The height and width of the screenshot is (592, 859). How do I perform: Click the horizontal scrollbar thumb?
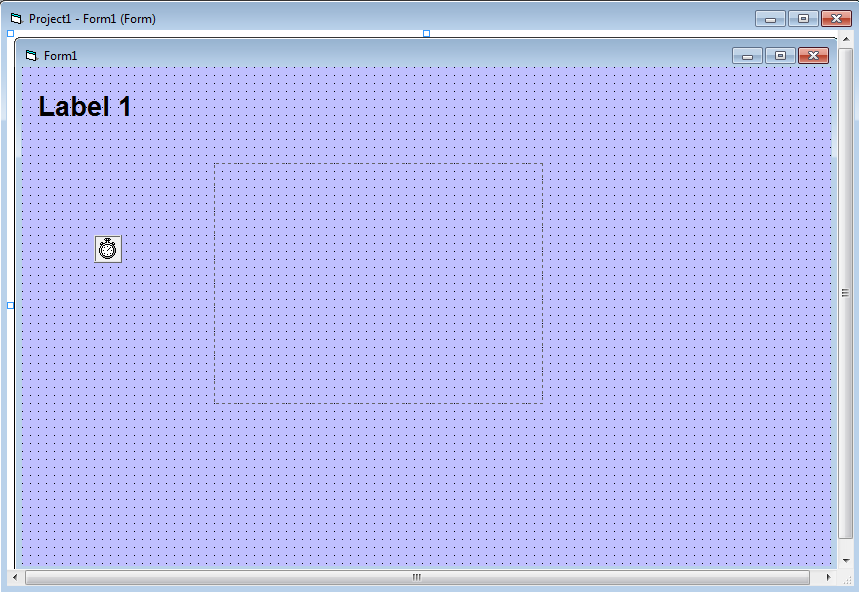[x=416, y=578]
